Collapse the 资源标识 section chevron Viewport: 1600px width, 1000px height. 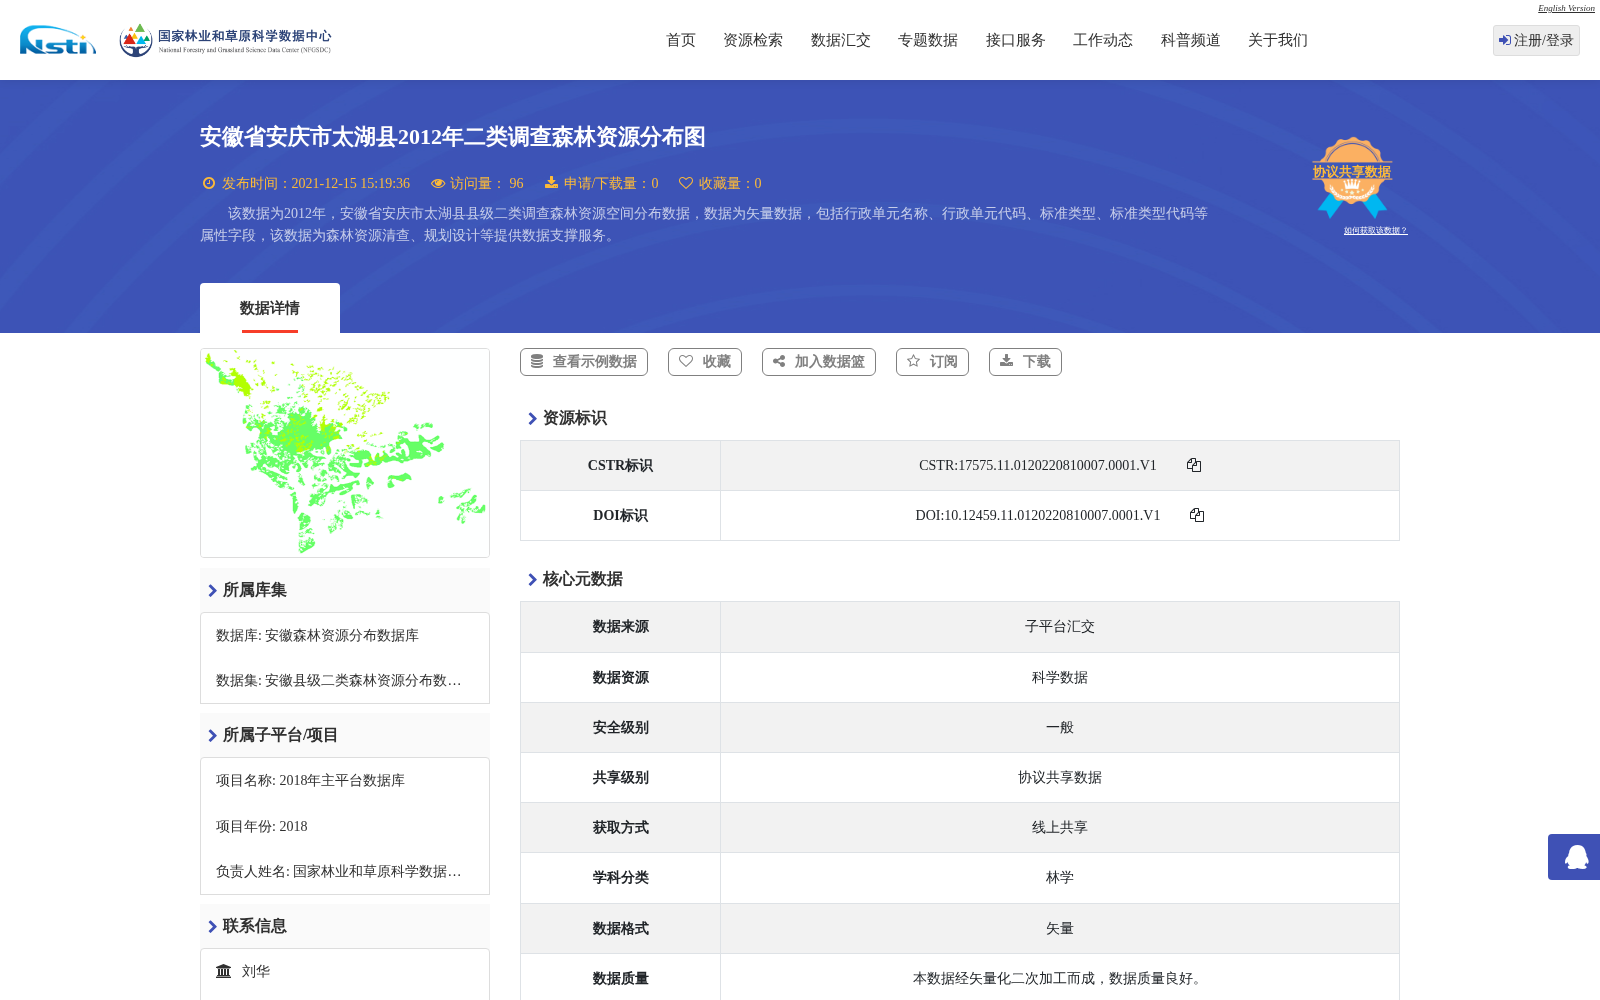pos(532,419)
